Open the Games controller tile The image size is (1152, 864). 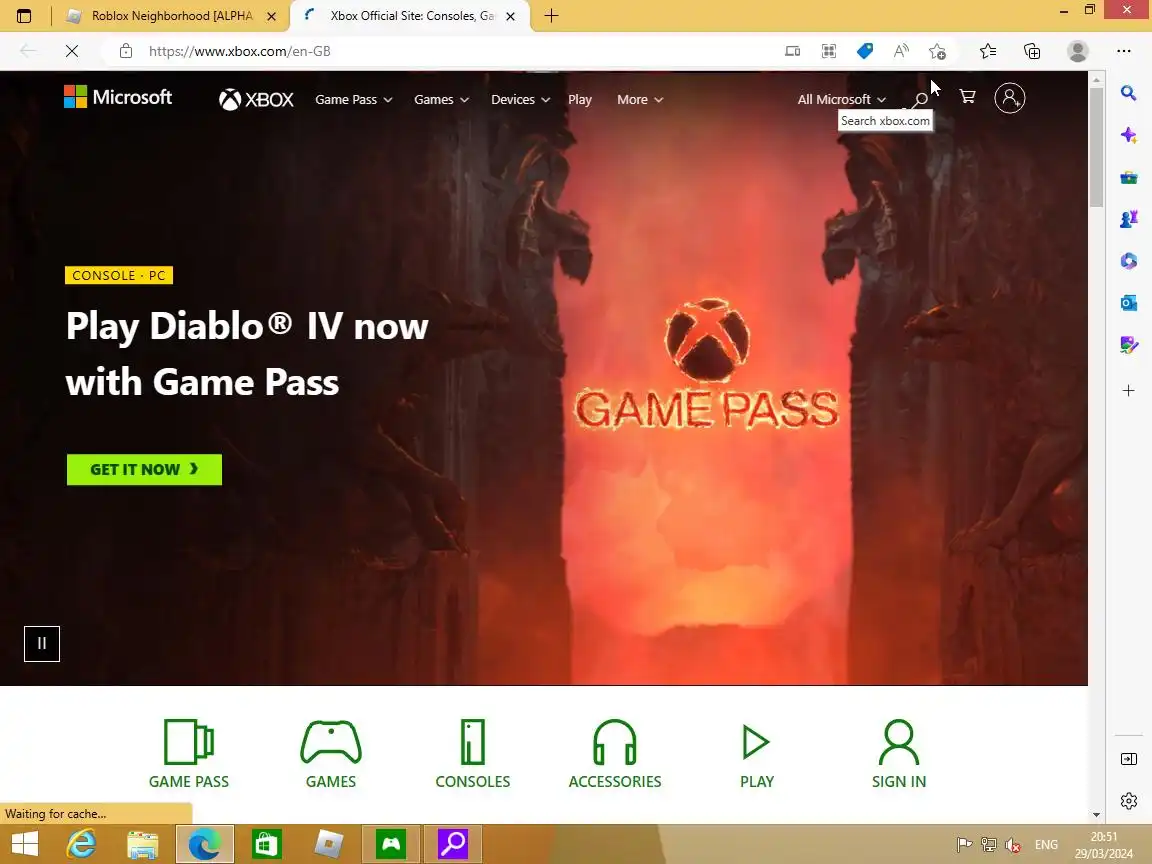[x=331, y=754]
